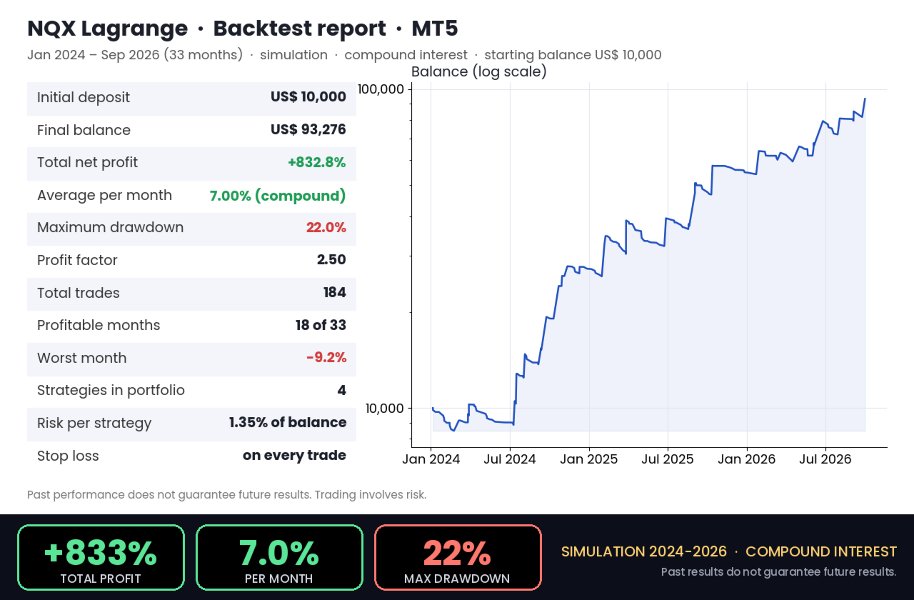914x600 pixels.
Task: Select the "-9.2%" worst month value
Action: click(x=326, y=357)
